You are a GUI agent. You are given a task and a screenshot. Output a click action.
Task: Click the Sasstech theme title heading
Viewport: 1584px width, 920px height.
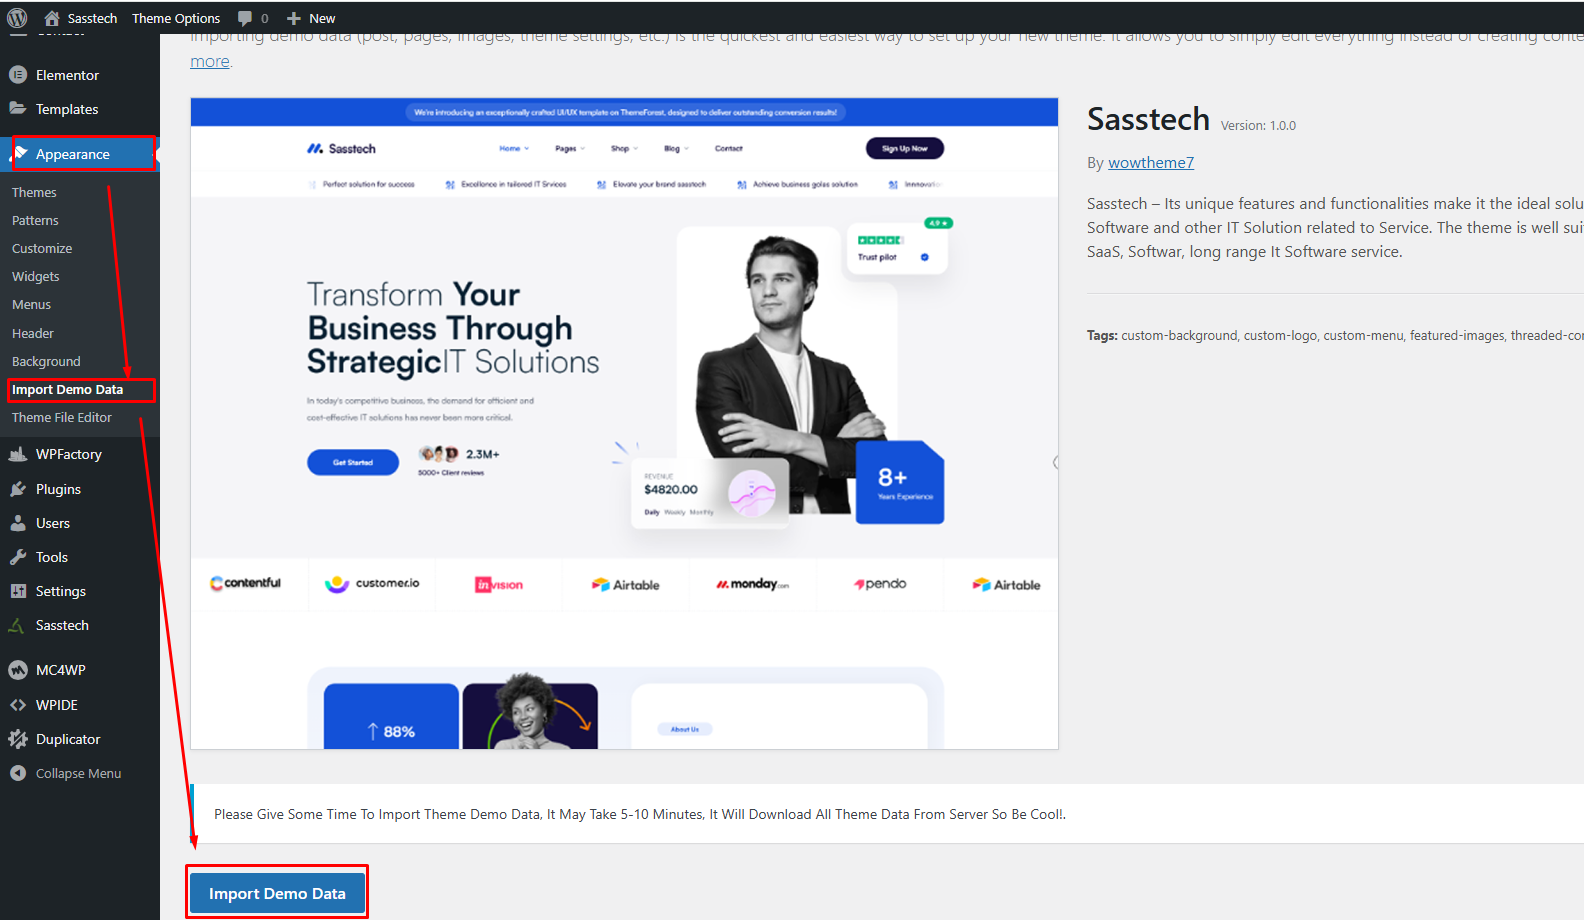click(x=1148, y=119)
